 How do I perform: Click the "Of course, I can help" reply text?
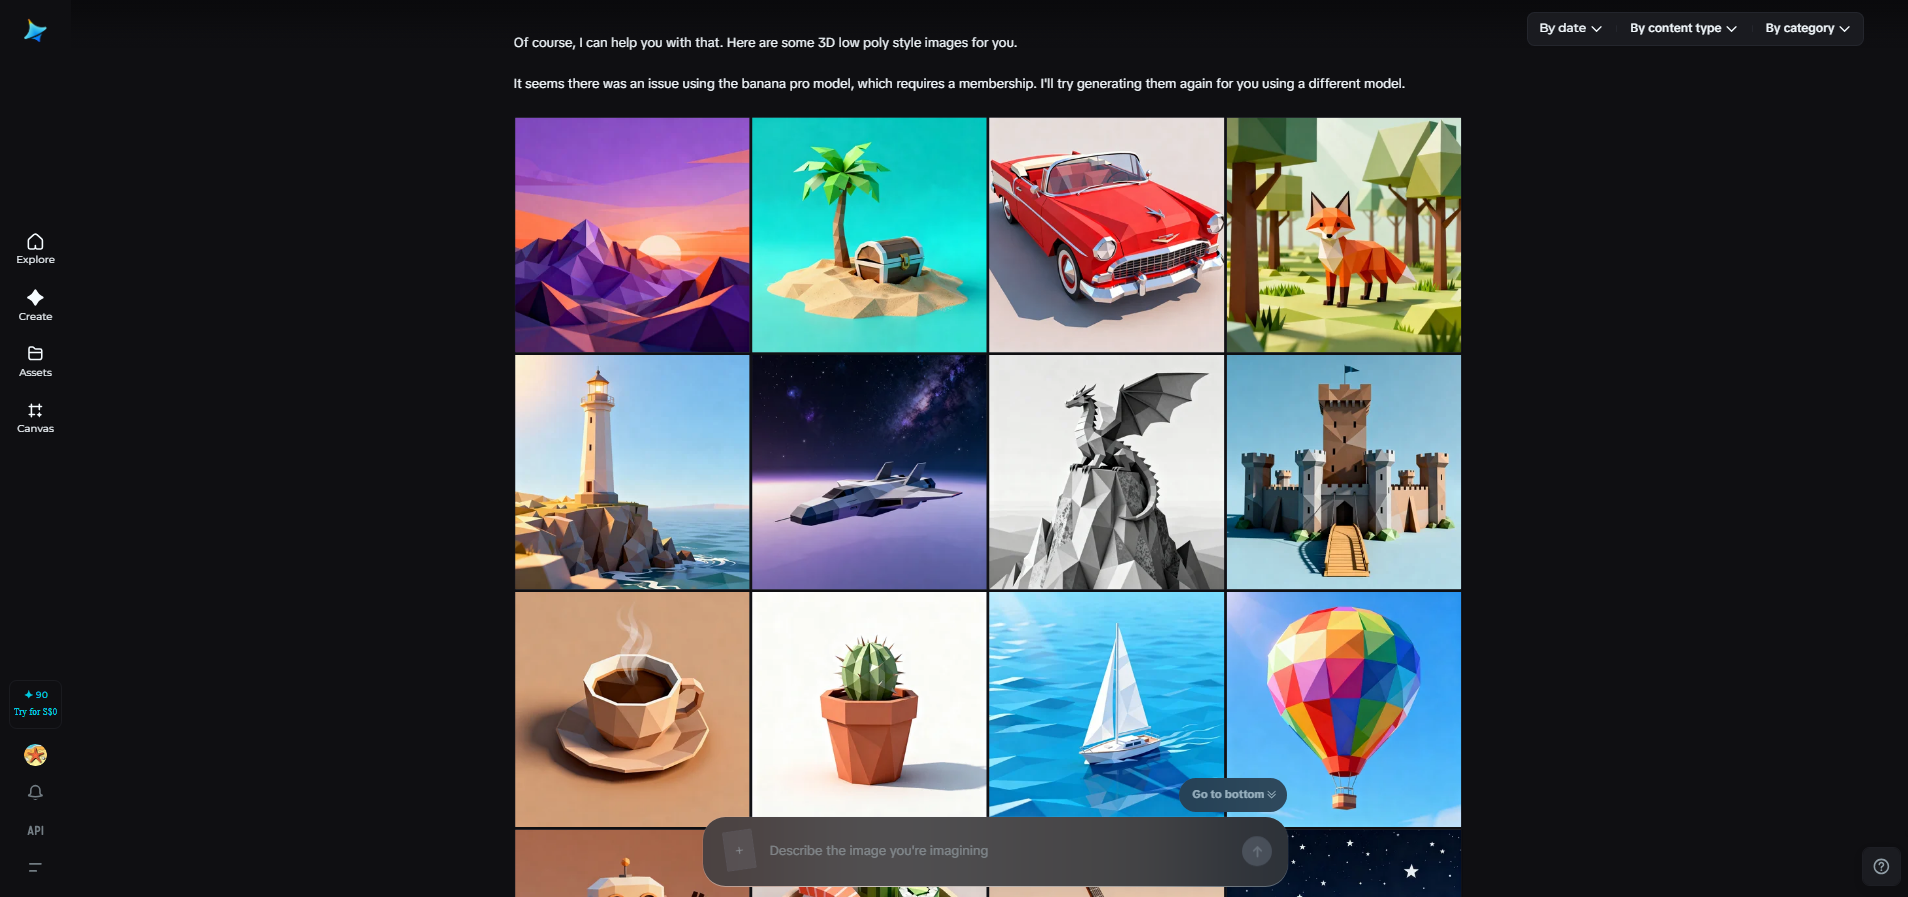[765, 43]
